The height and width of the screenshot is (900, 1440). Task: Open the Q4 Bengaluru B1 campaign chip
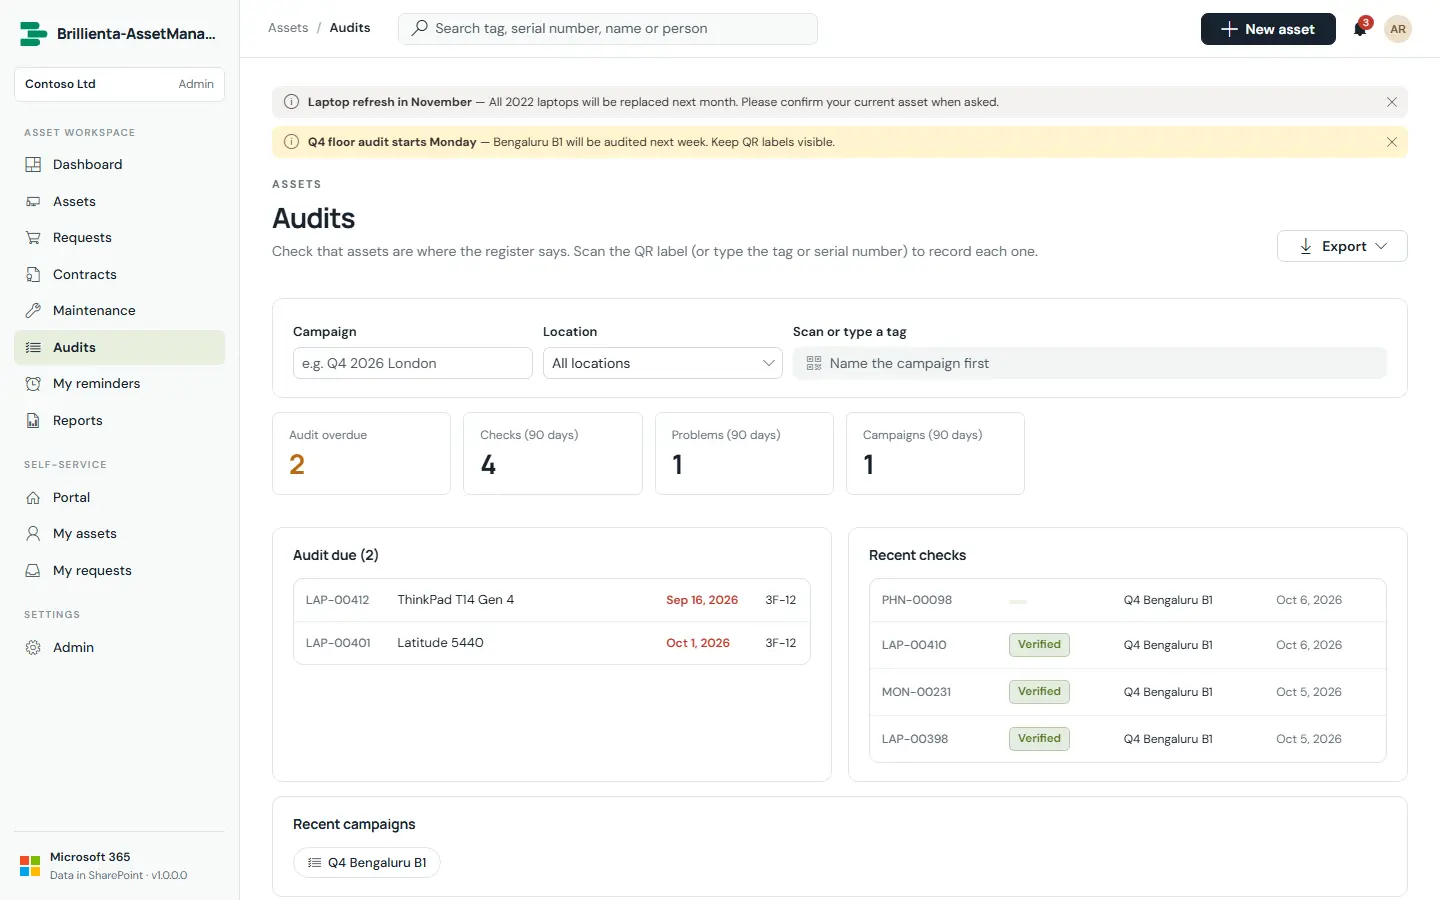(367, 863)
